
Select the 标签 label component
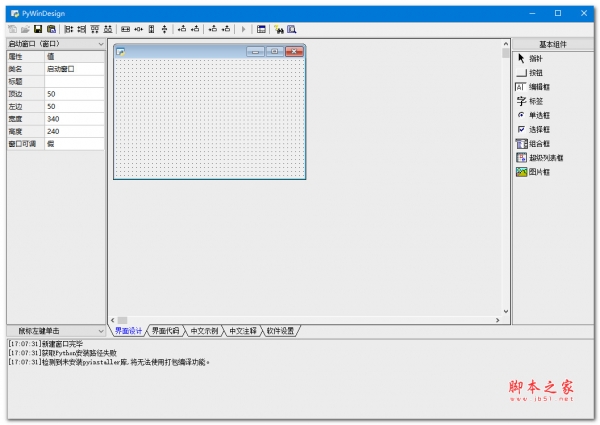530,101
